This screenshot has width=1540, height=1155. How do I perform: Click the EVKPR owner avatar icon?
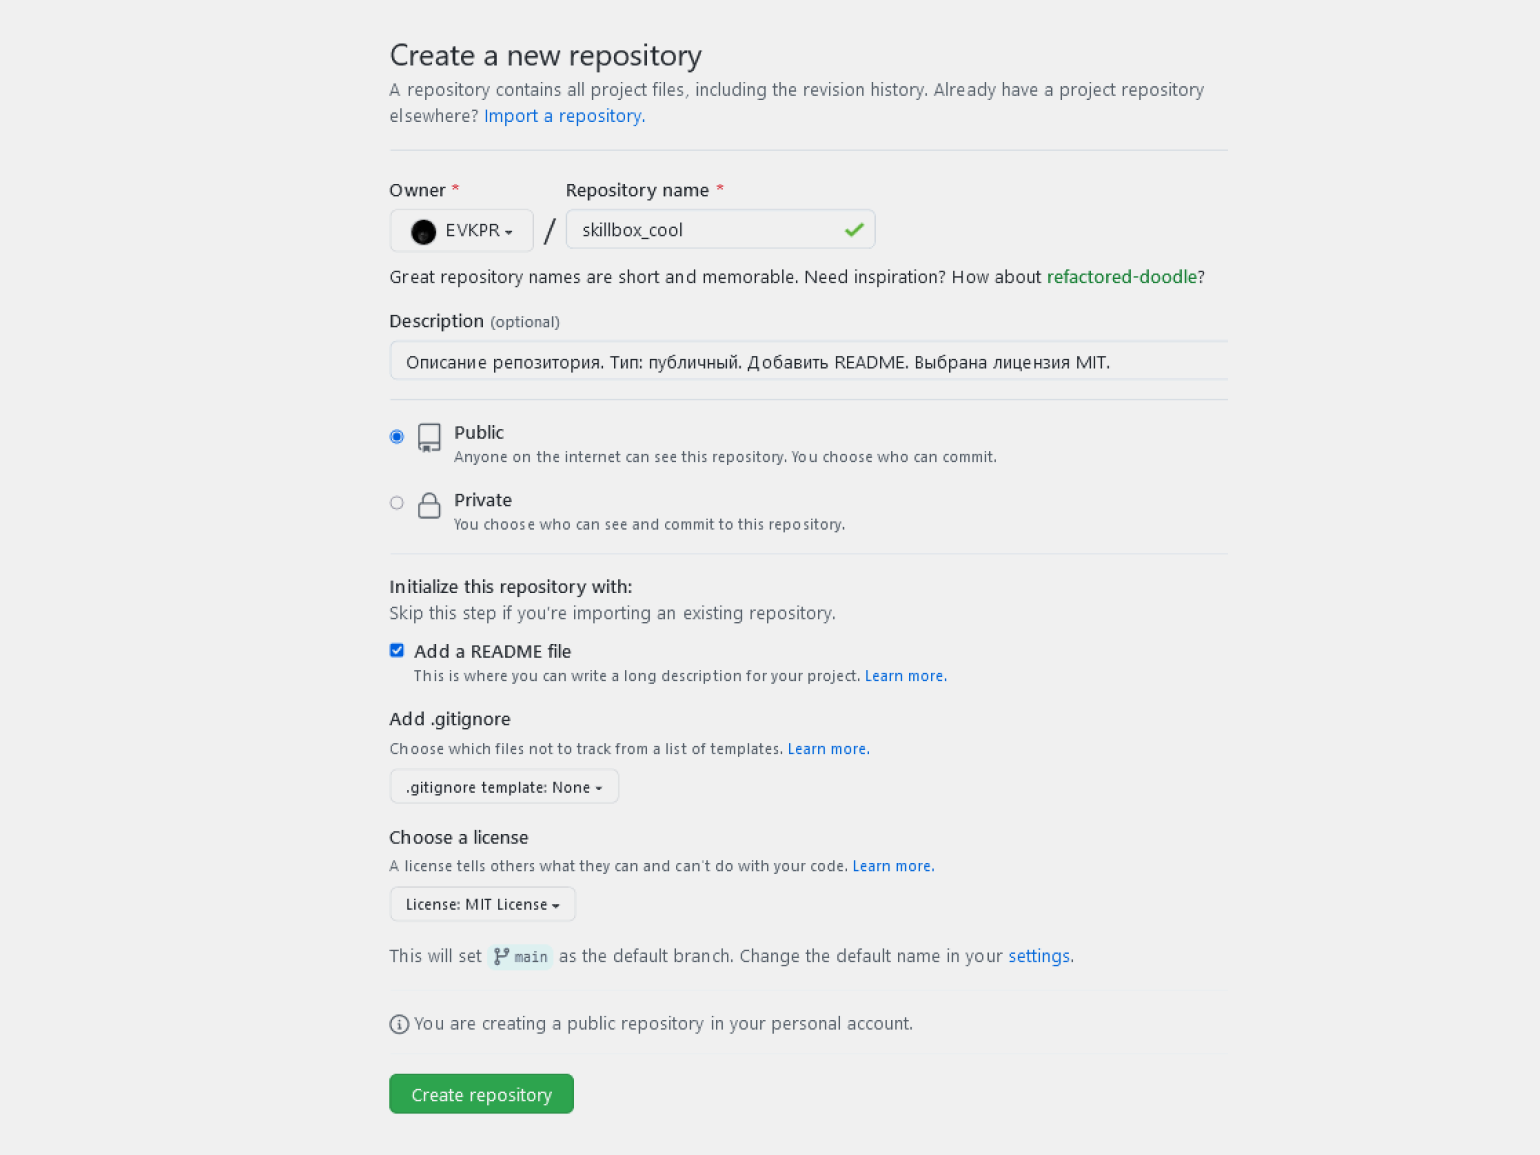click(423, 232)
